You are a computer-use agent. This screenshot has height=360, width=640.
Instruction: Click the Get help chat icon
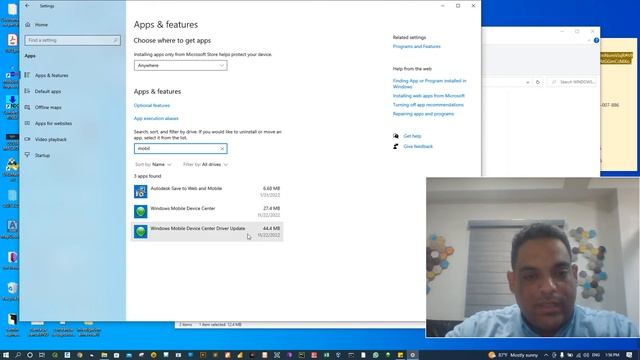(396, 136)
